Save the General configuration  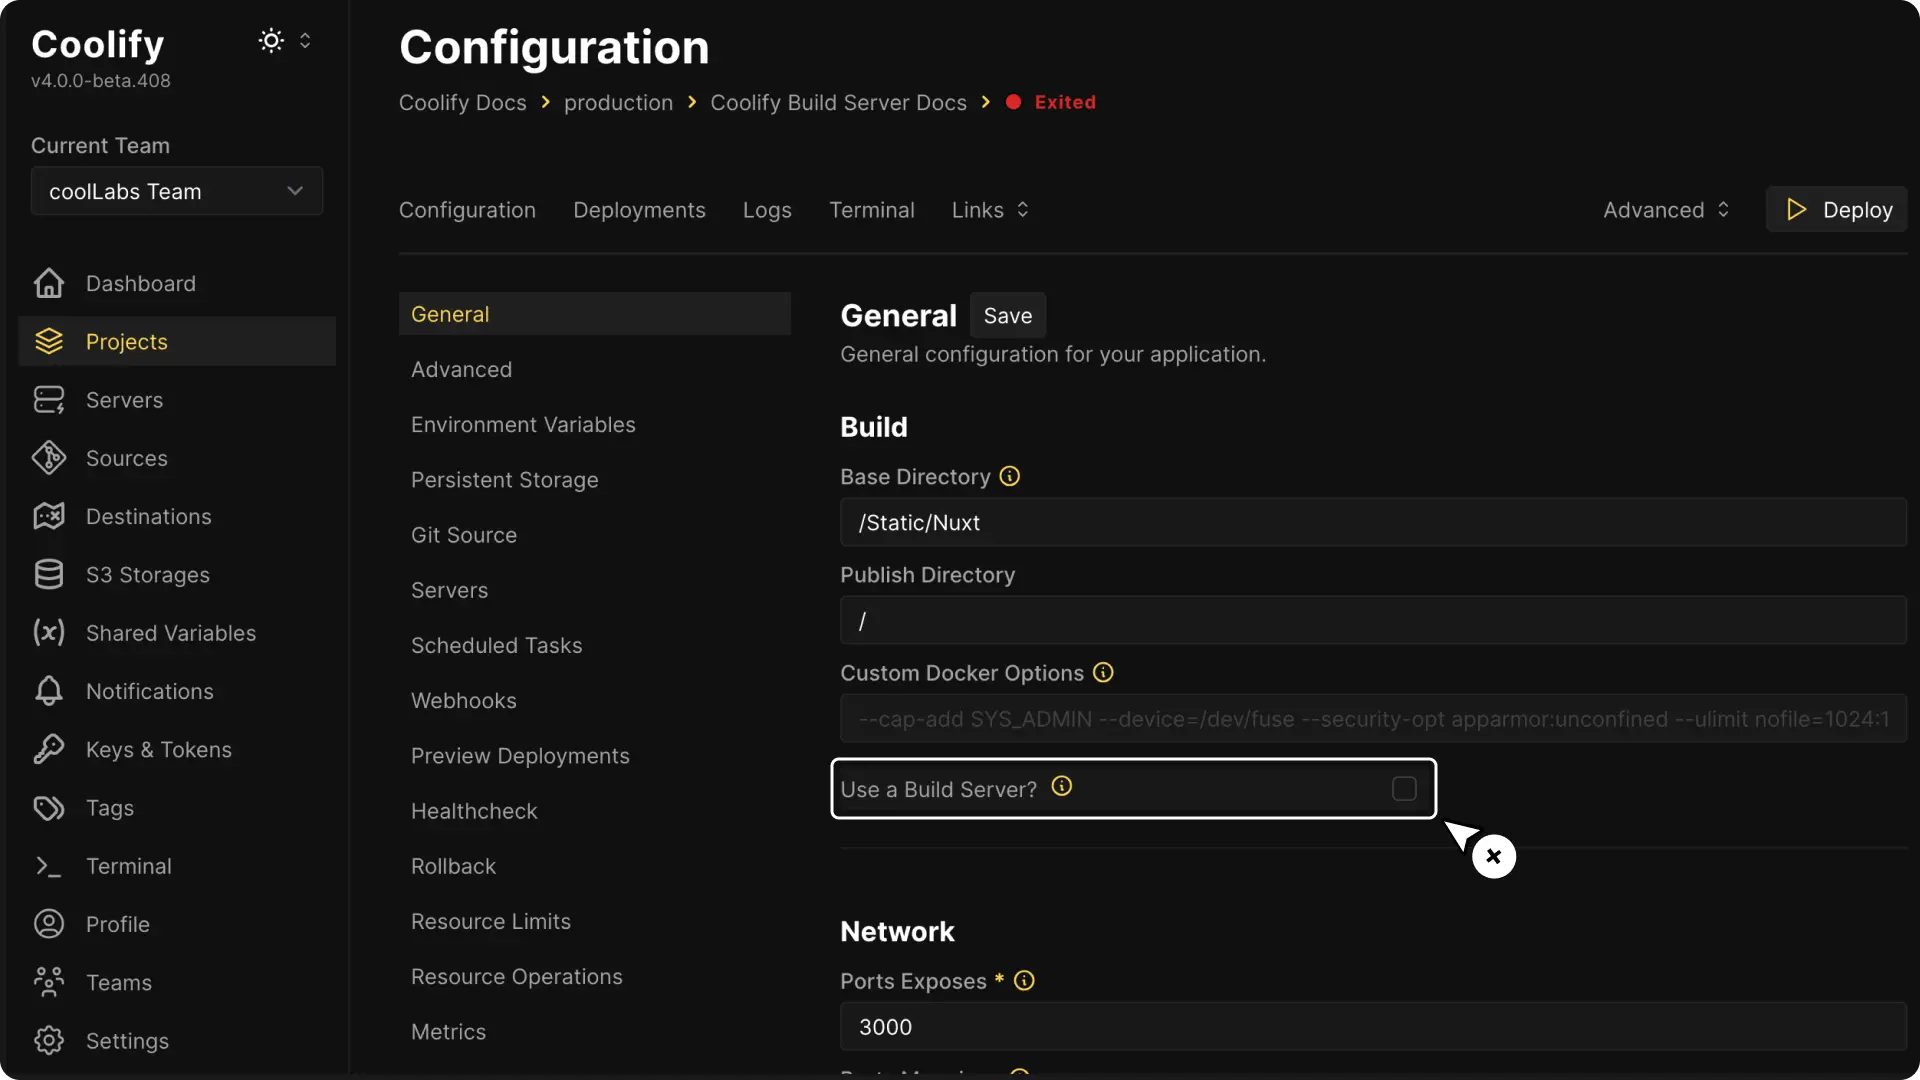[1008, 315]
